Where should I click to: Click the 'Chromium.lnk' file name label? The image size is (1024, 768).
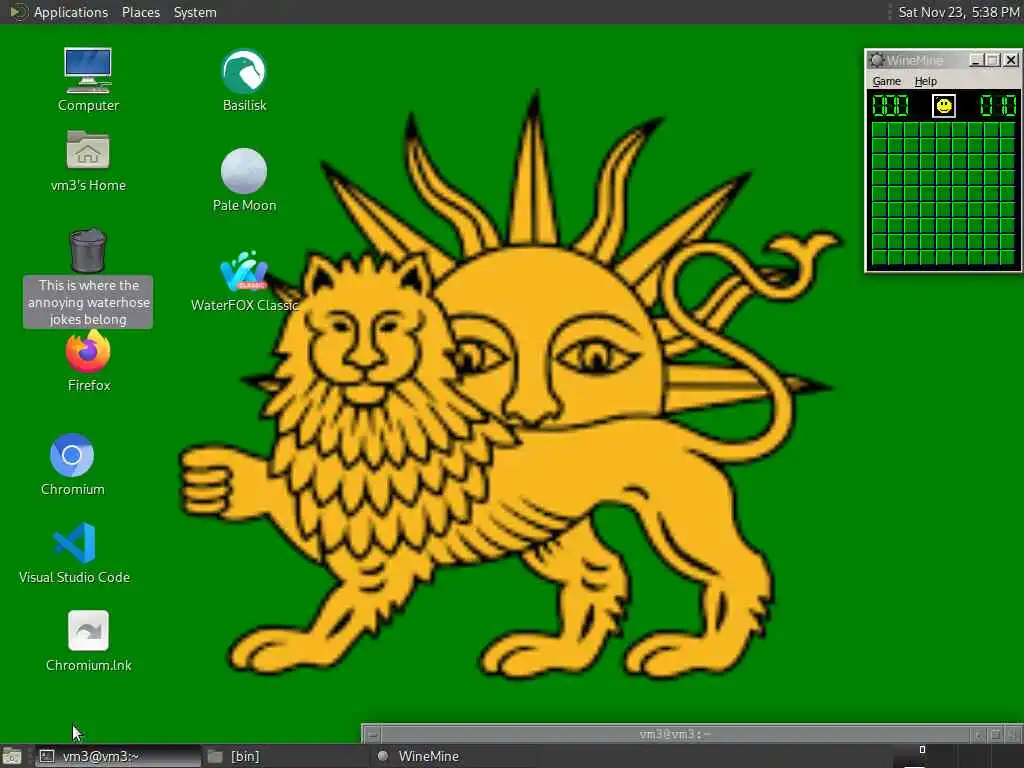pyautogui.click(x=89, y=665)
